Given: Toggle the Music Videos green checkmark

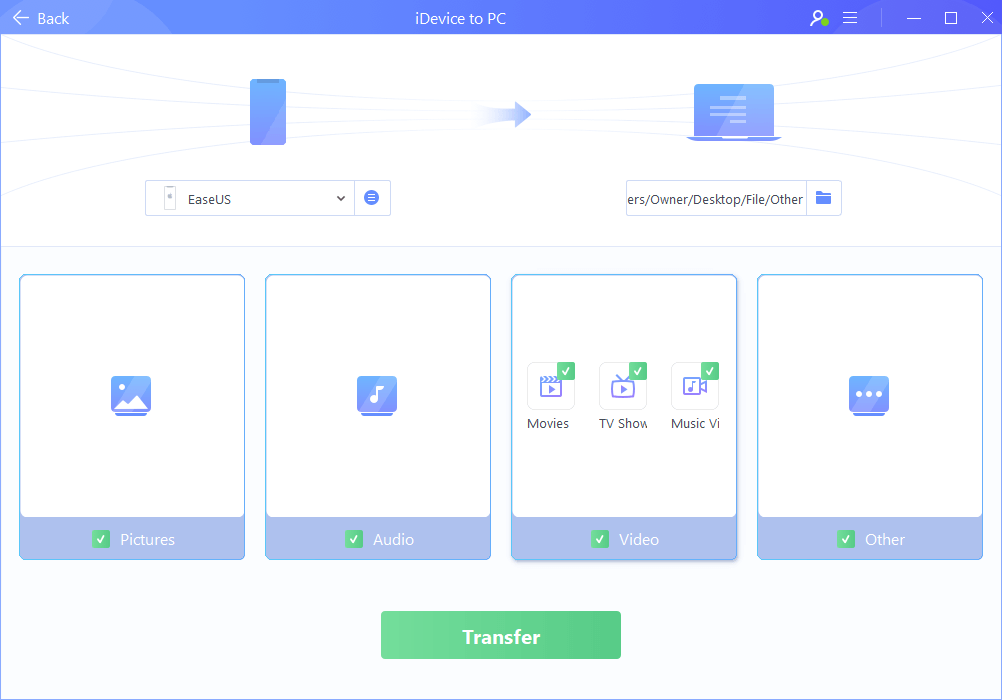Looking at the screenshot, I should pos(711,371).
